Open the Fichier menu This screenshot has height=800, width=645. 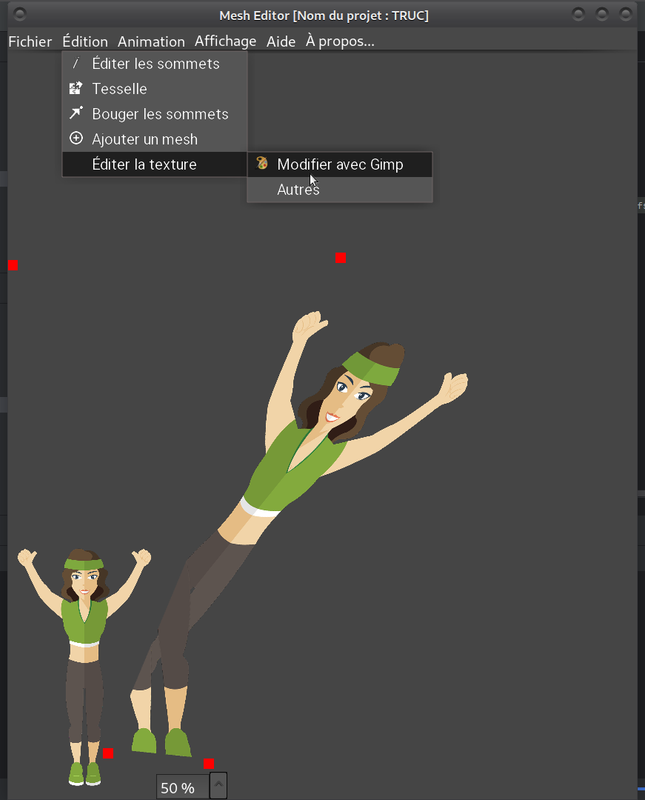(x=30, y=41)
